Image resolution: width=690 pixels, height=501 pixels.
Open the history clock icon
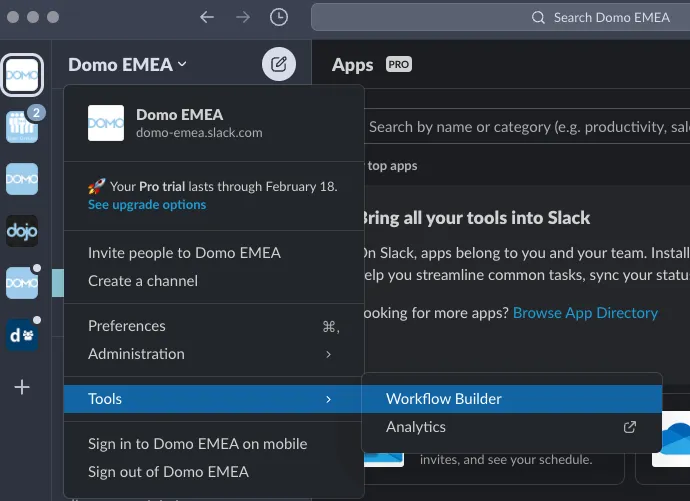(279, 17)
